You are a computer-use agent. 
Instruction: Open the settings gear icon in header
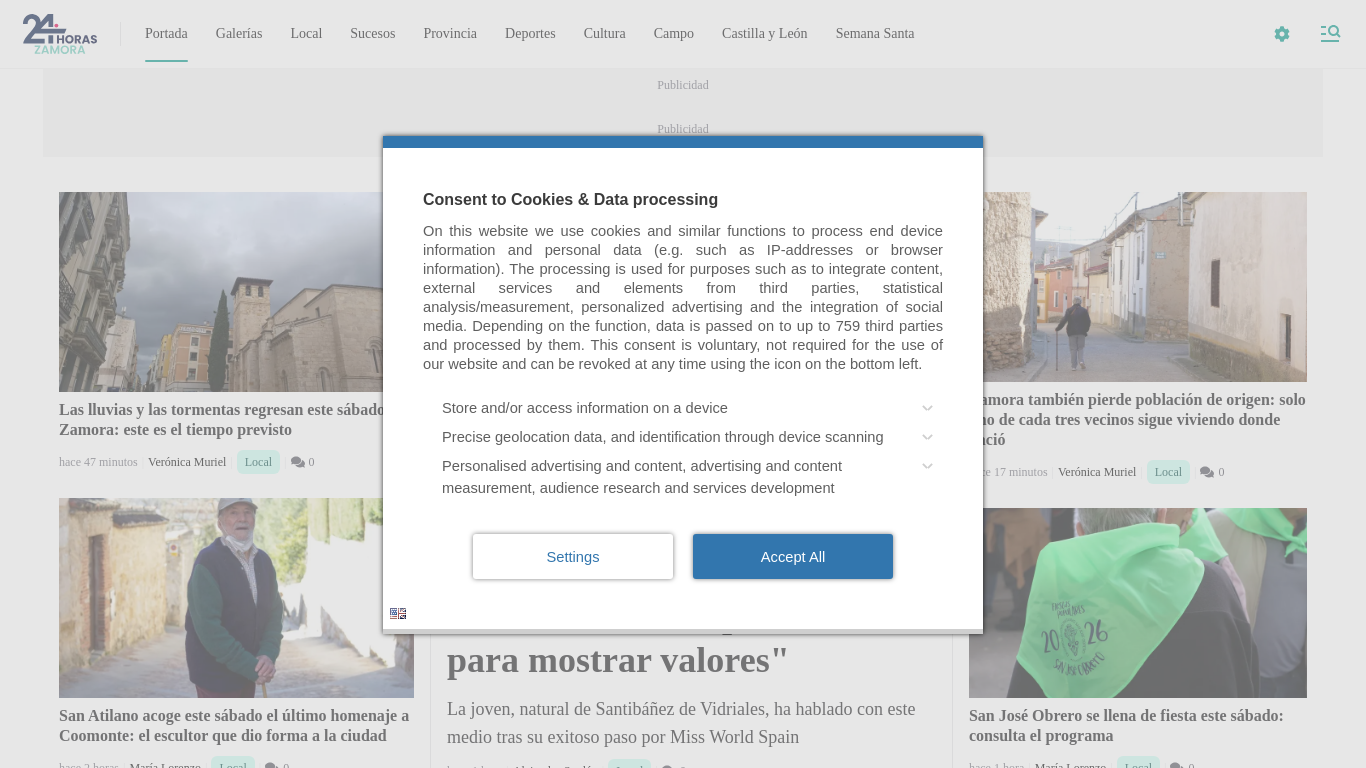click(x=1282, y=34)
